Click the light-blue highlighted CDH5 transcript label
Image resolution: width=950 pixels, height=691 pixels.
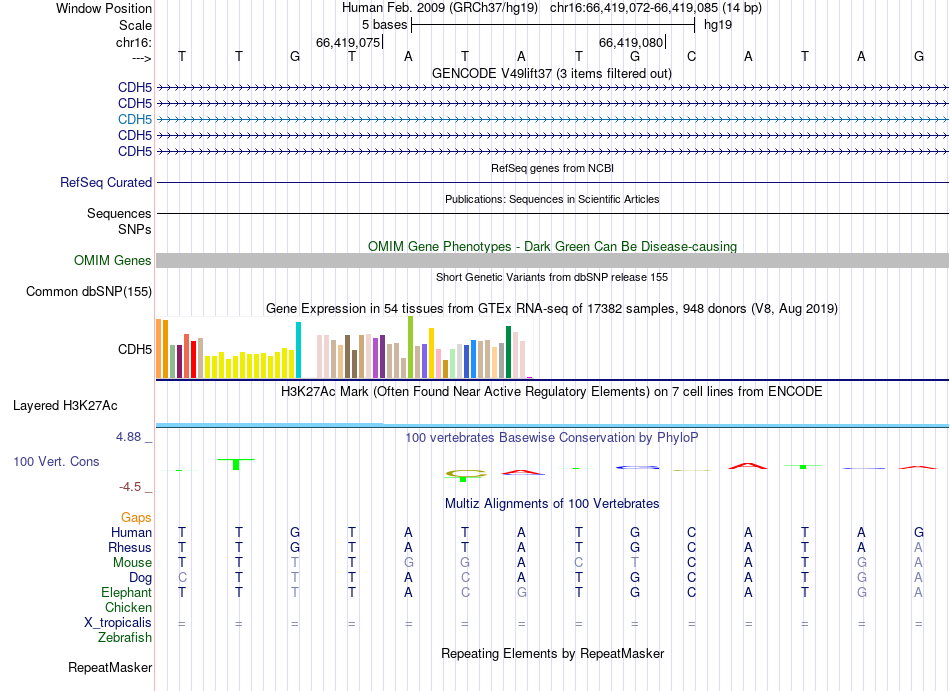tap(135, 119)
